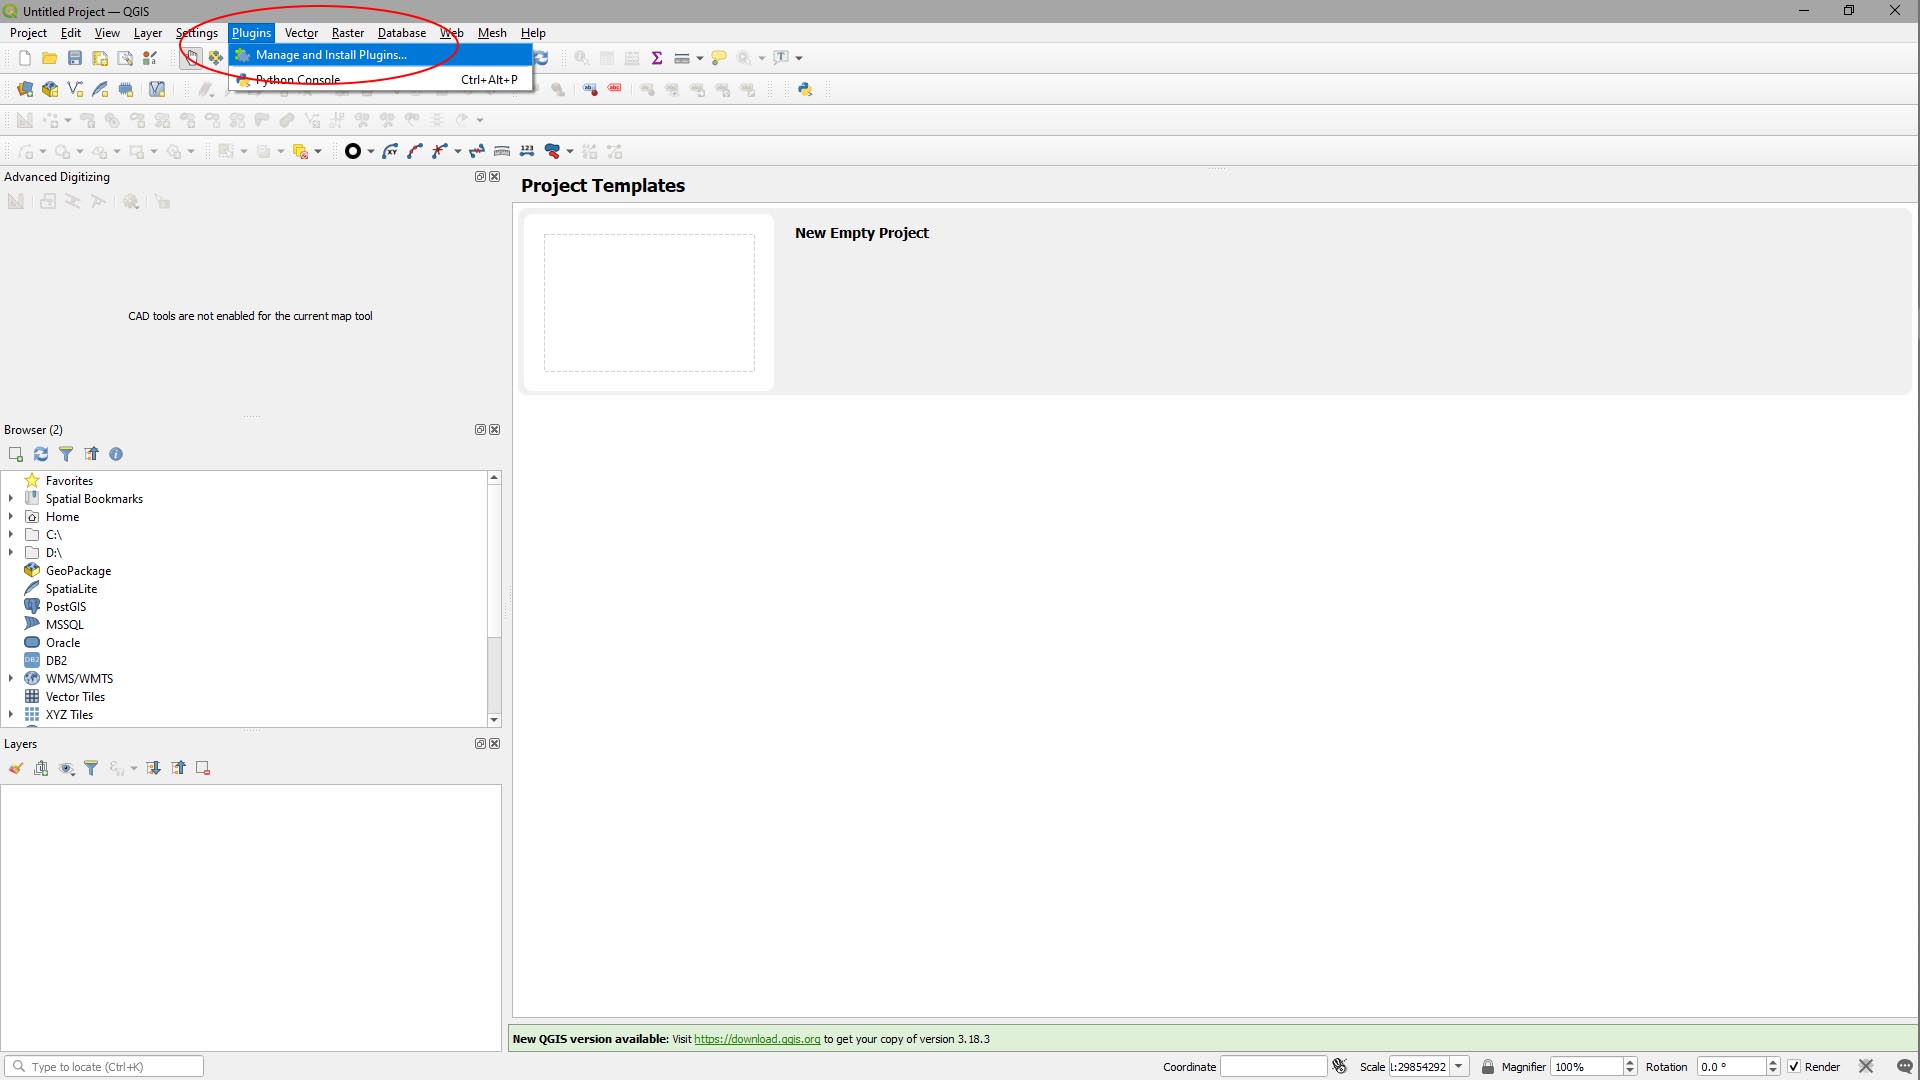Open the Data Source Manager icon
Viewport: 1920px width, 1080px height.
(x=25, y=89)
